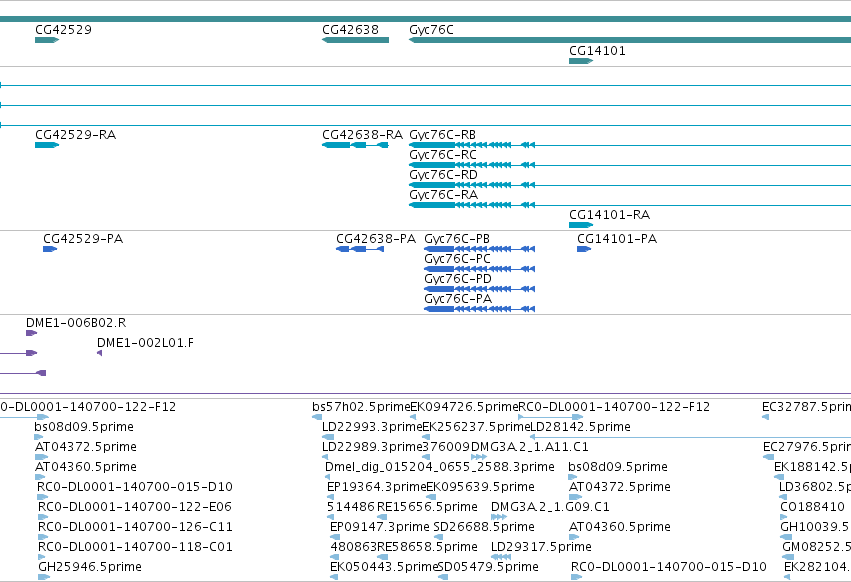
Task: Click the CO188410 EST label
Action: pos(812,507)
